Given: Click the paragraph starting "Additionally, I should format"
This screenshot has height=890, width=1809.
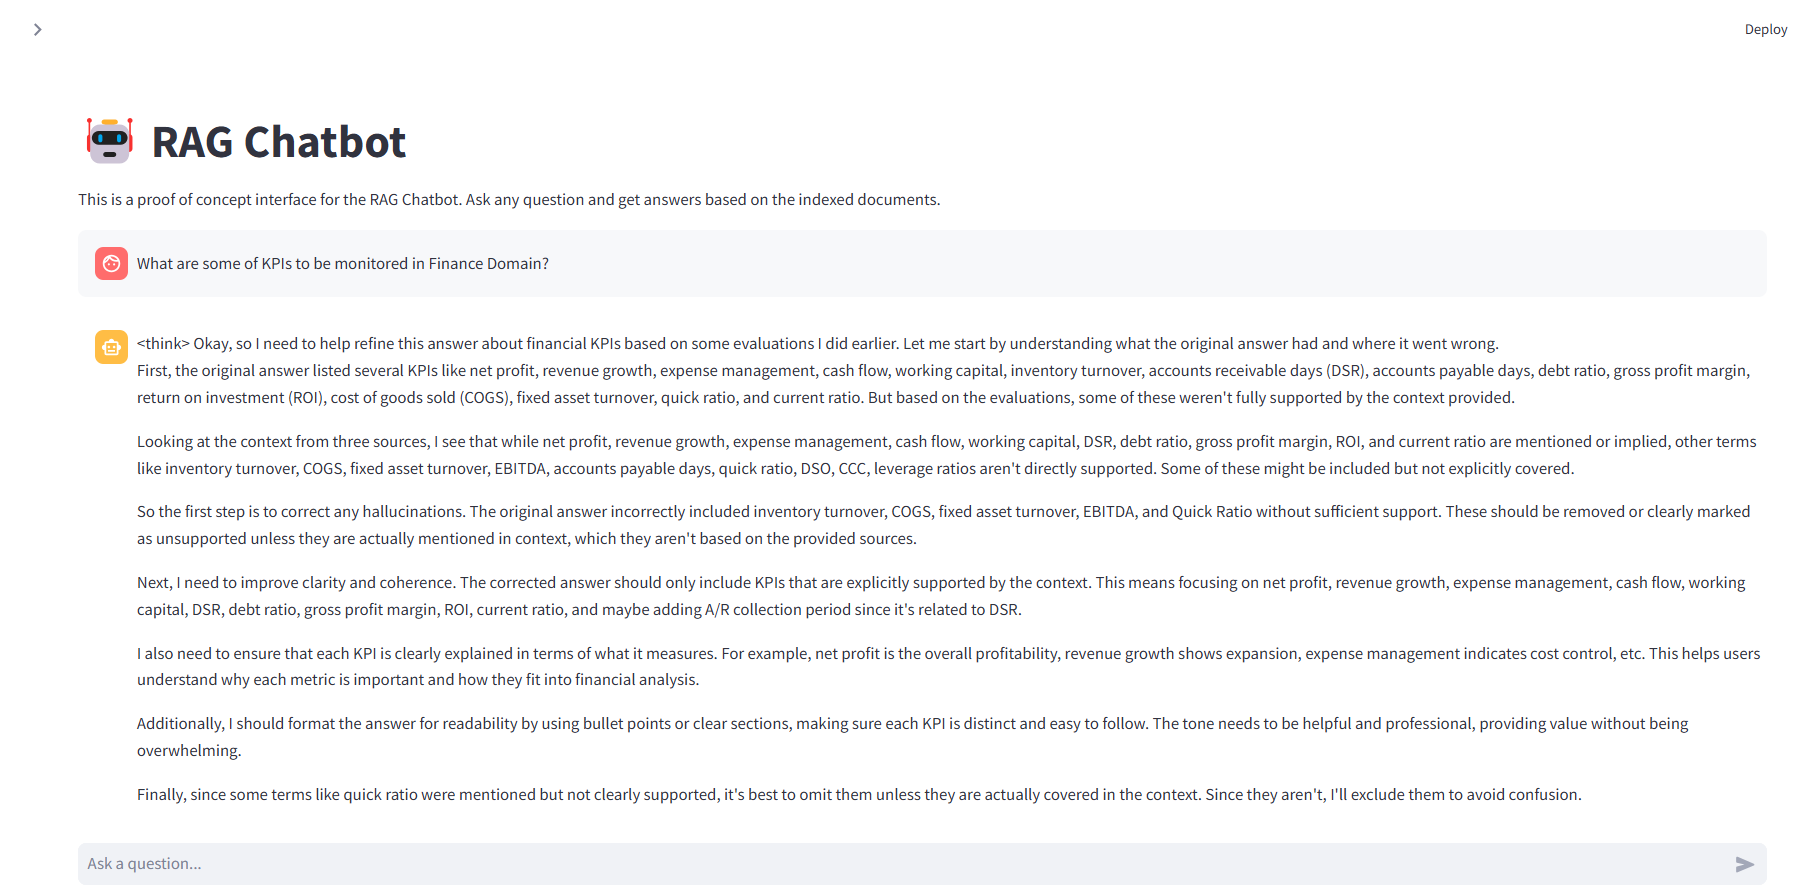Looking at the screenshot, I should [x=913, y=737].
